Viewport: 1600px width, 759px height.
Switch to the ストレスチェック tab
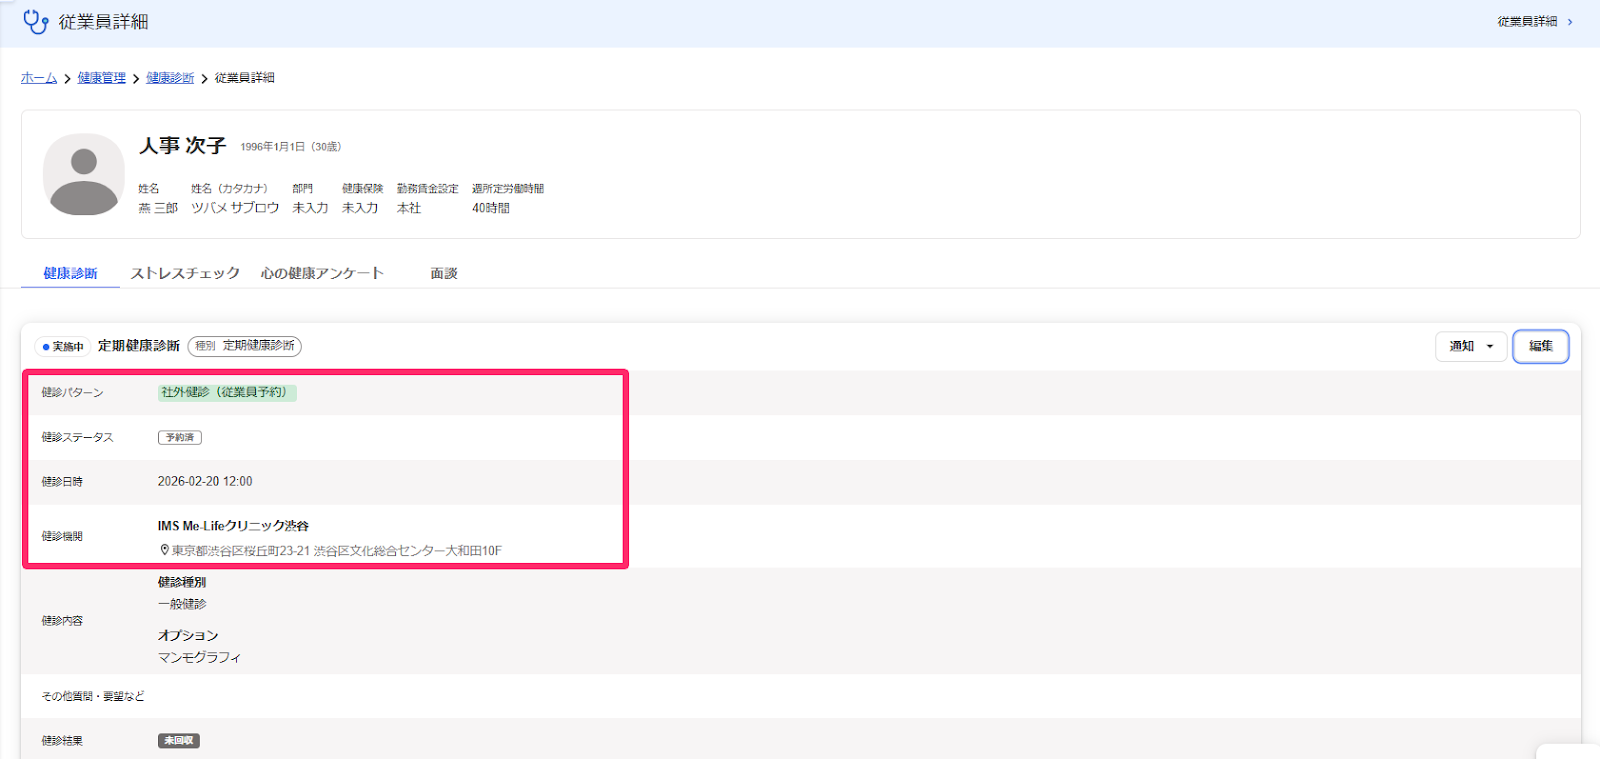point(185,273)
